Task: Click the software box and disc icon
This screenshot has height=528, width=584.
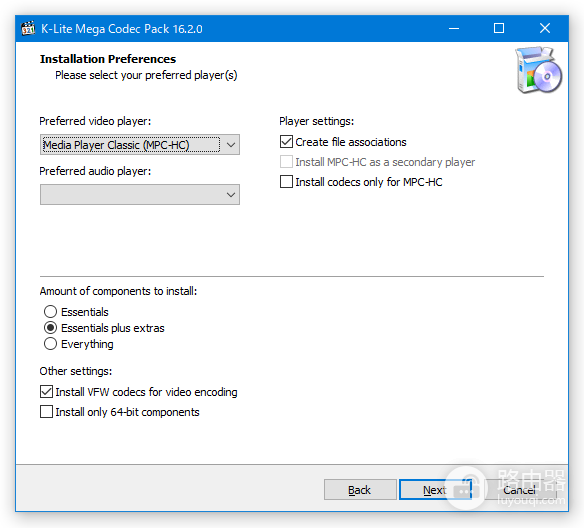Action: coord(539,70)
